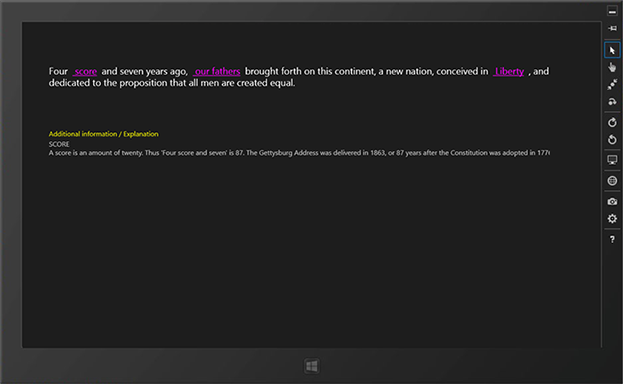Viewport: 623px width, 384px height.
Task: Select rotation touch mode tool
Action: pos(612,101)
